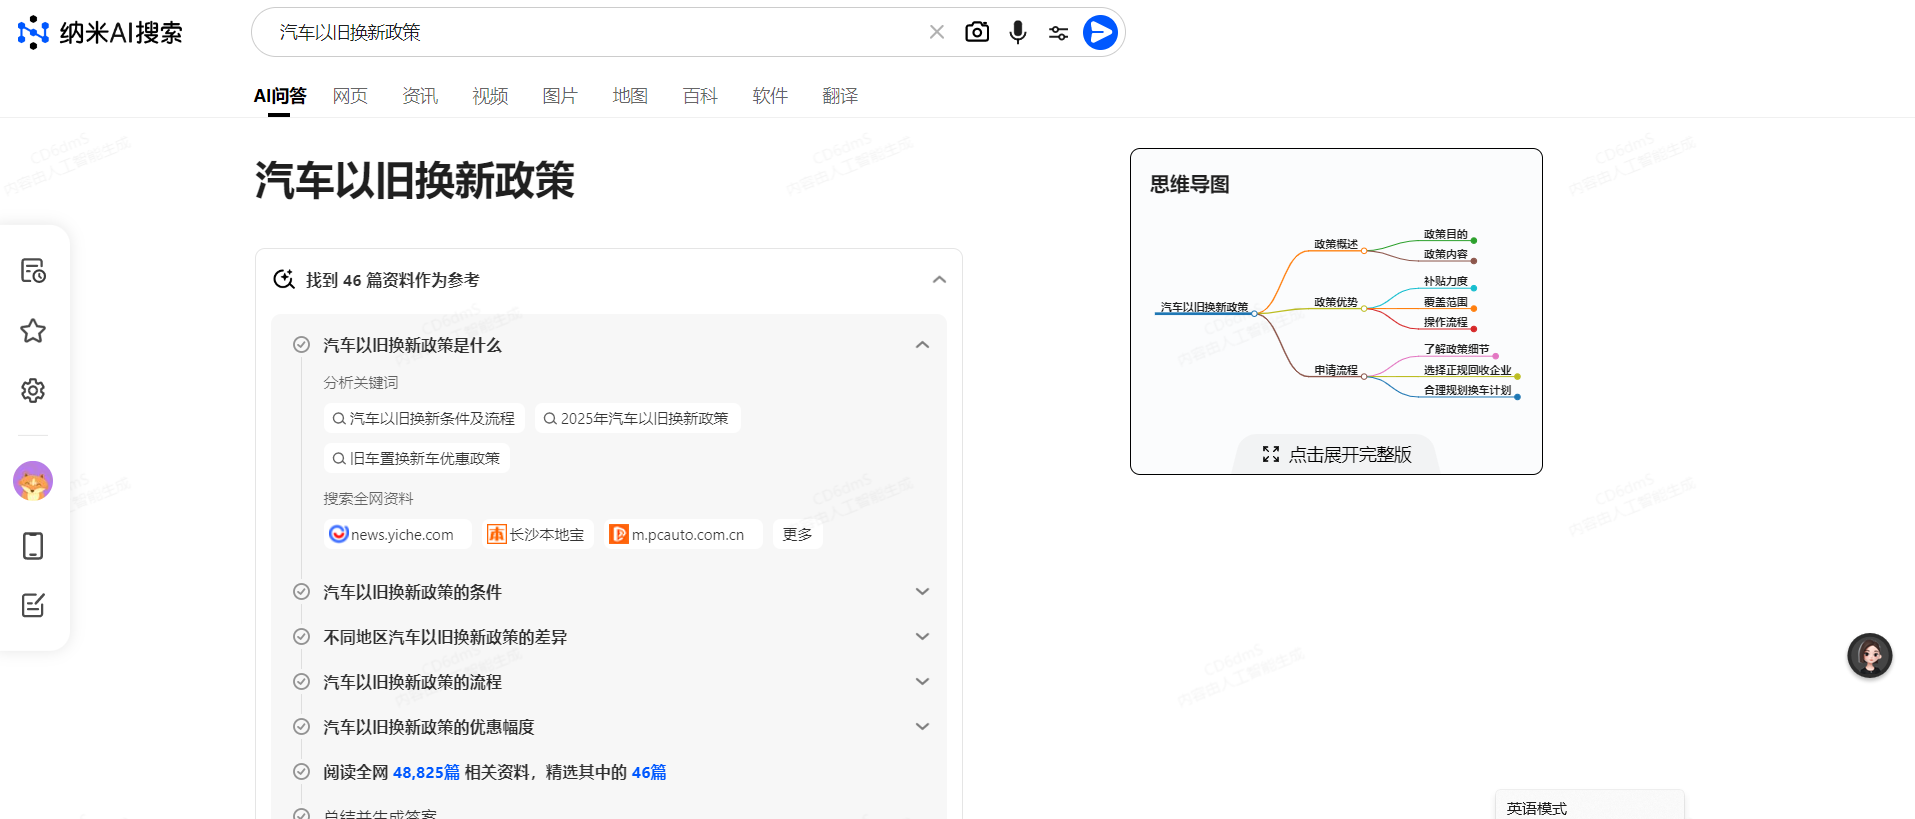Click 点击展开完整版 to expand the mind map
Viewport: 1915px width, 819px height.
tap(1337, 454)
